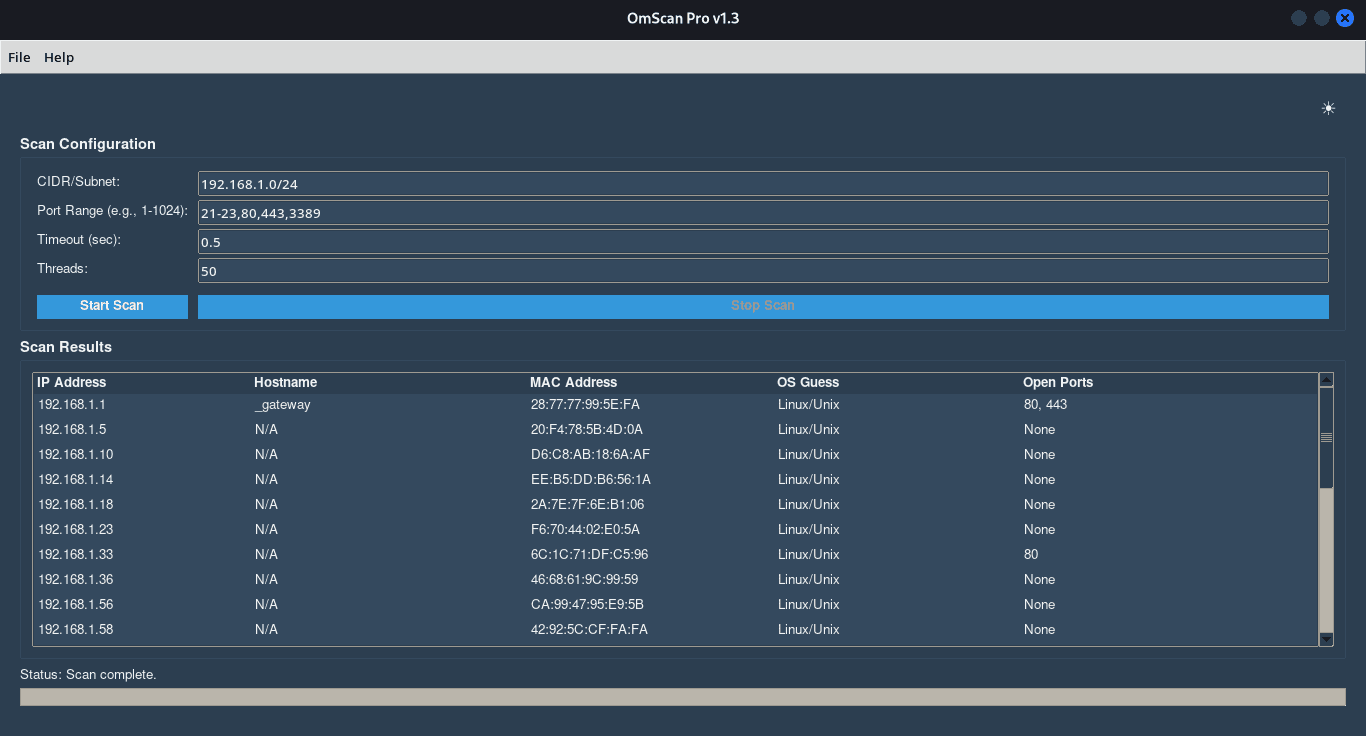This screenshot has width=1366, height=736.
Task: Open the File menu
Action: 19,58
